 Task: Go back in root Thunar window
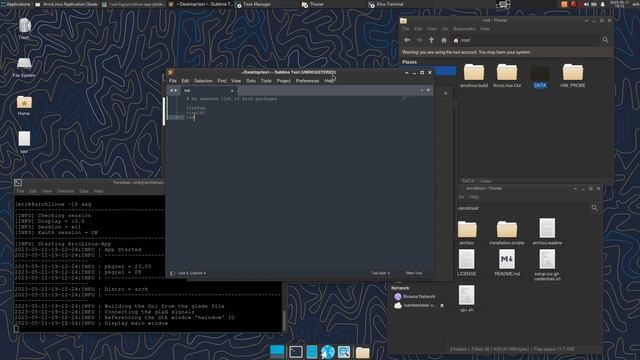pyautogui.click(x=407, y=40)
